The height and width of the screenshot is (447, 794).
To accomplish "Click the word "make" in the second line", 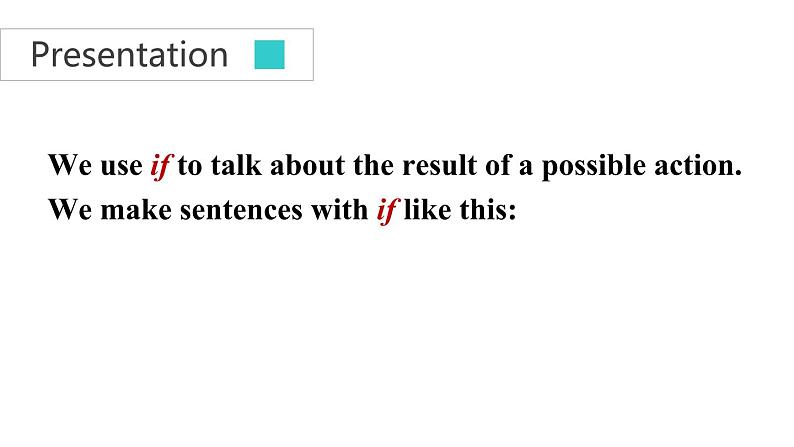I will pyautogui.click(x=139, y=212).
